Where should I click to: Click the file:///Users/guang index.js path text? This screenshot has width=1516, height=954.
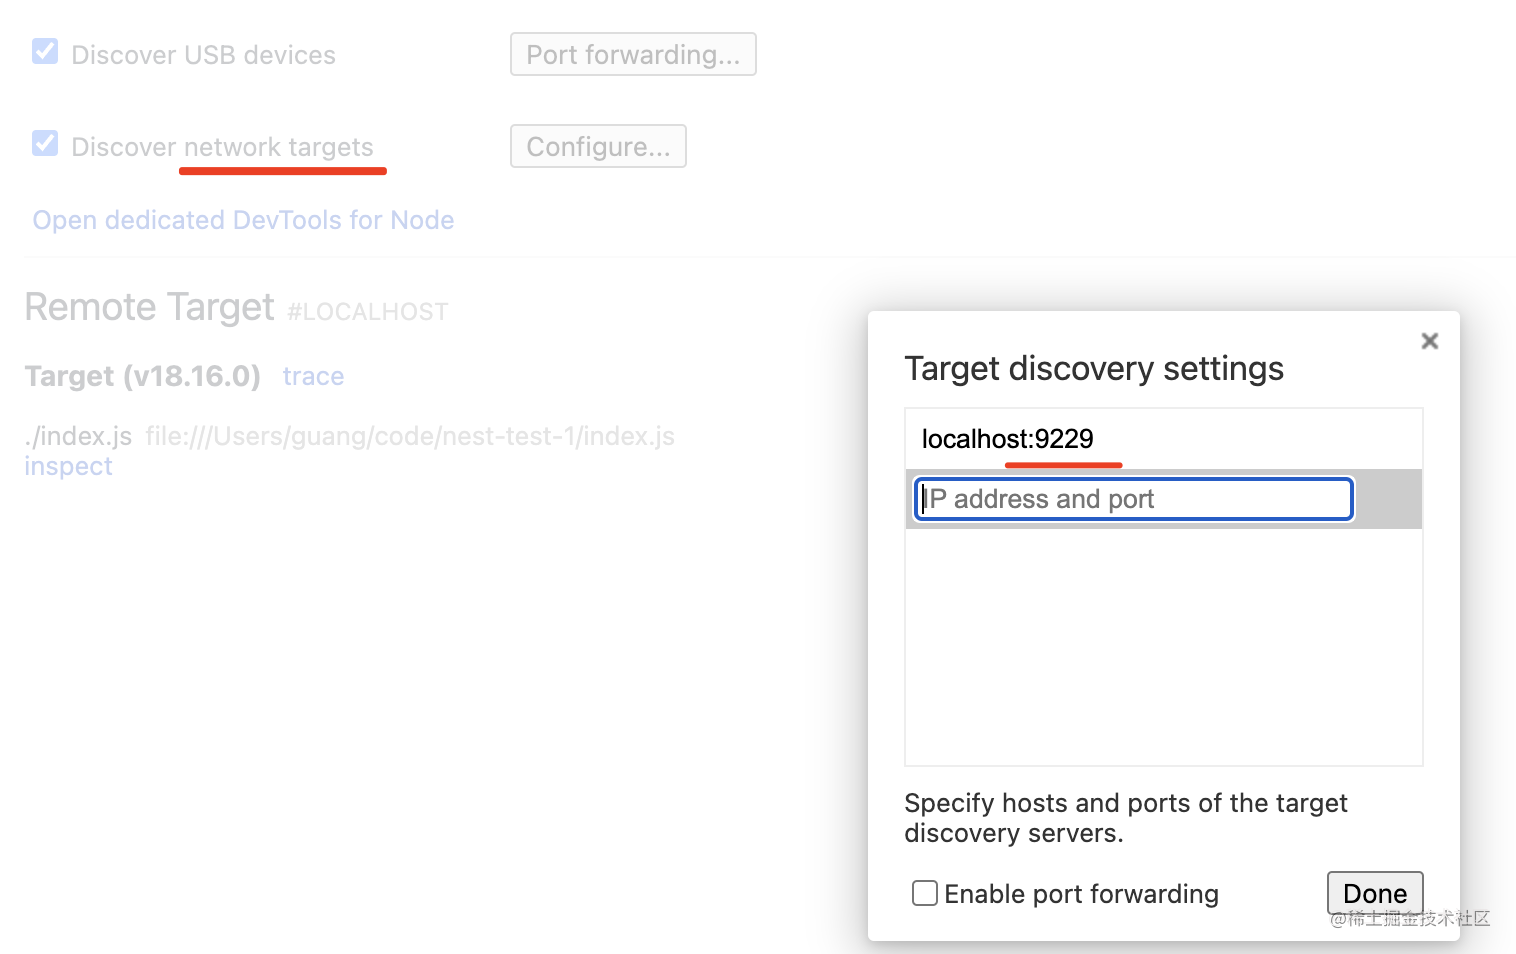(409, 436)
